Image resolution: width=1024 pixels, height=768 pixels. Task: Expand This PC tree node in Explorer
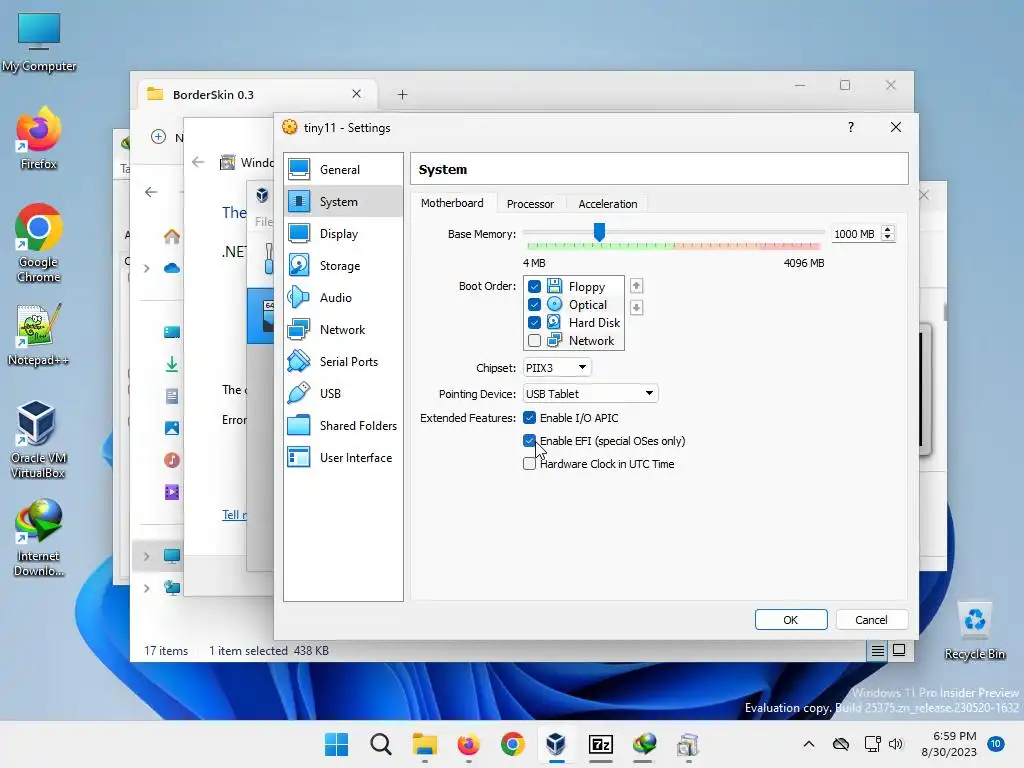pyautogui.click(x=146, y=556)
